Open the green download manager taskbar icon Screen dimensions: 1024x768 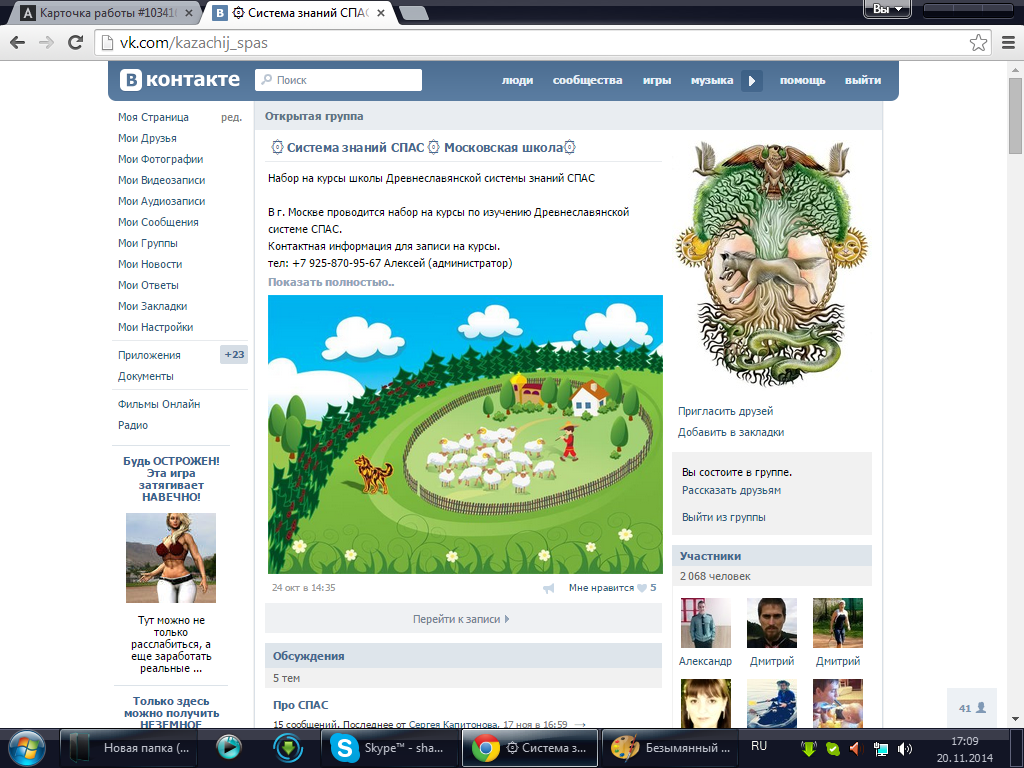[288, 748]
